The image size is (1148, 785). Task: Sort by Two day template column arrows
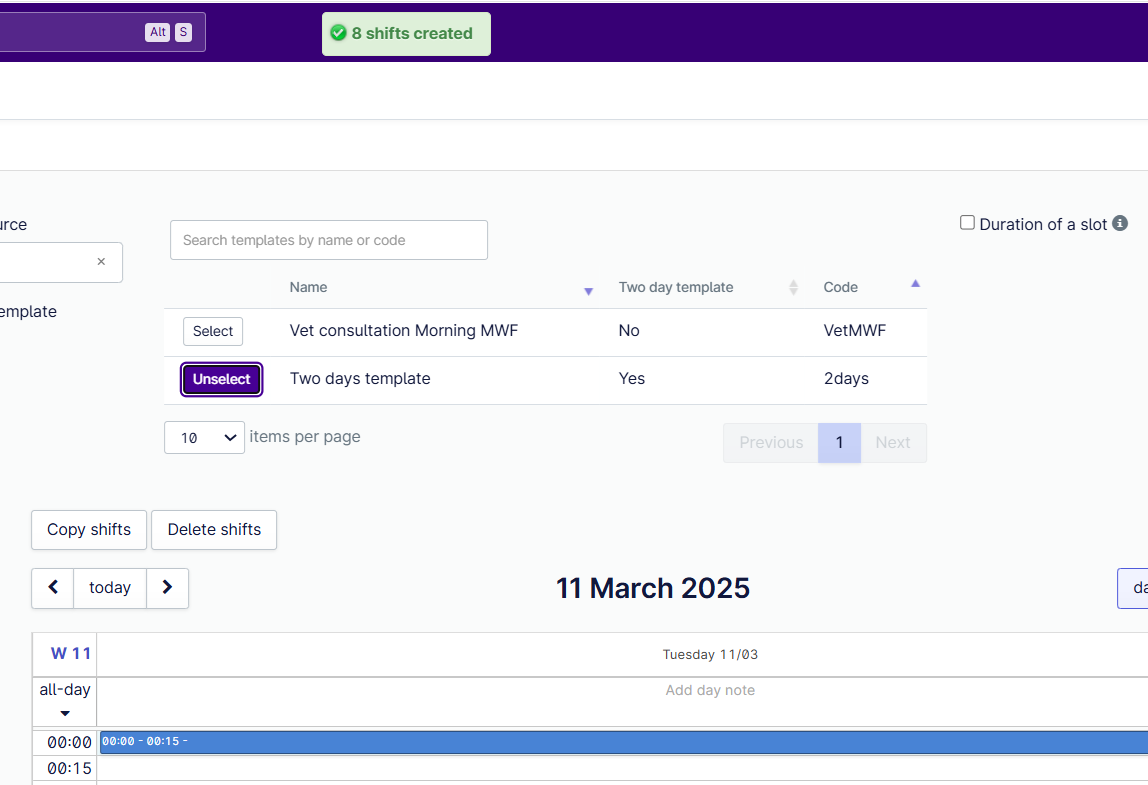coord(793,287)
